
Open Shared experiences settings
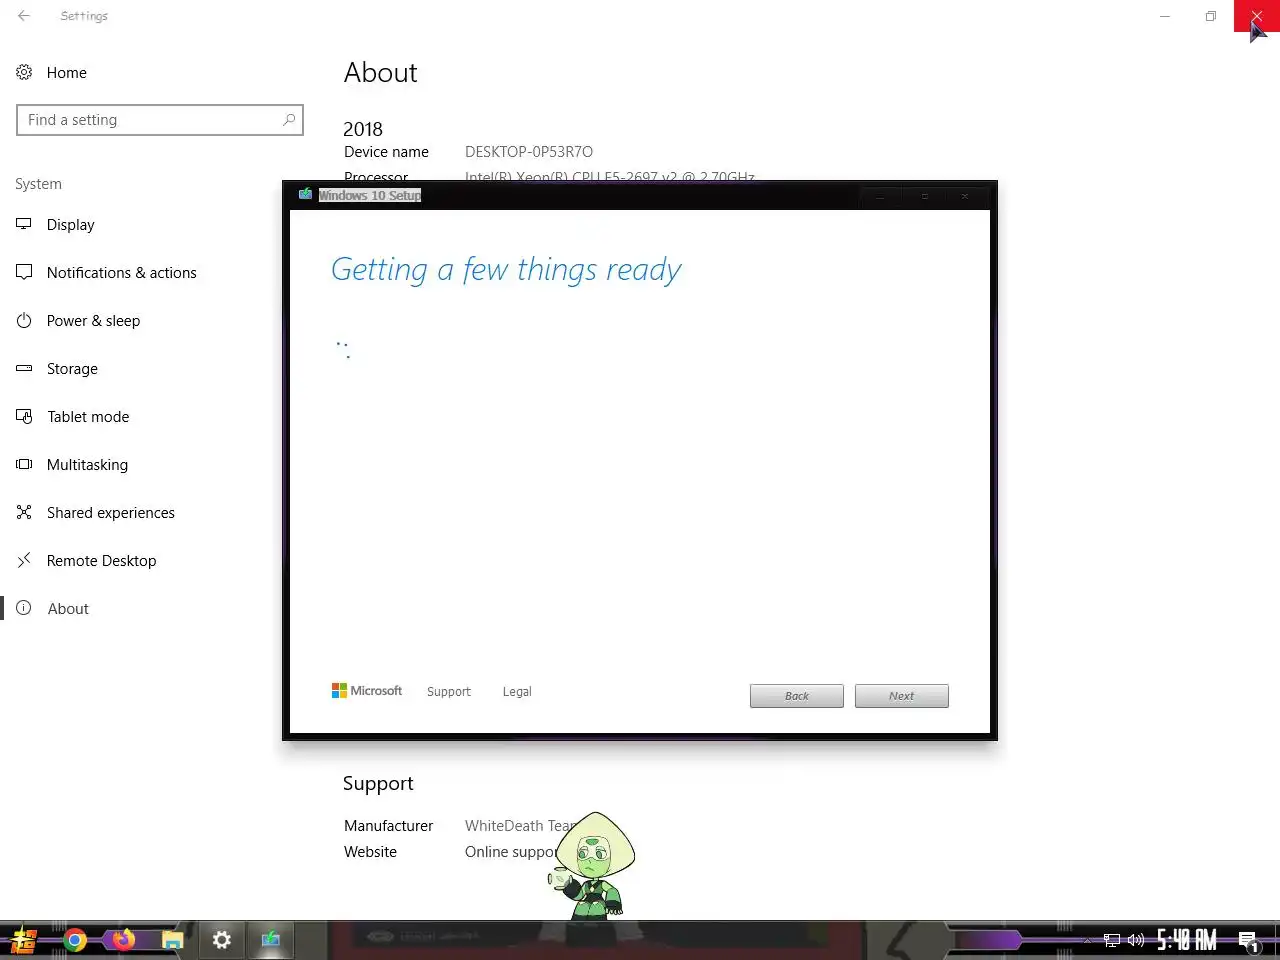pos(110,513)
